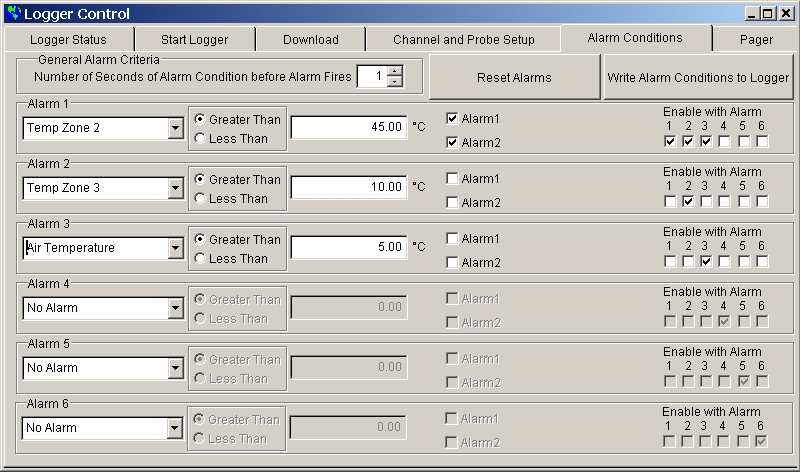Check Alarm2 output in Alarm 2 row
This screenshot has height=472, width=801.
(452, 202)
